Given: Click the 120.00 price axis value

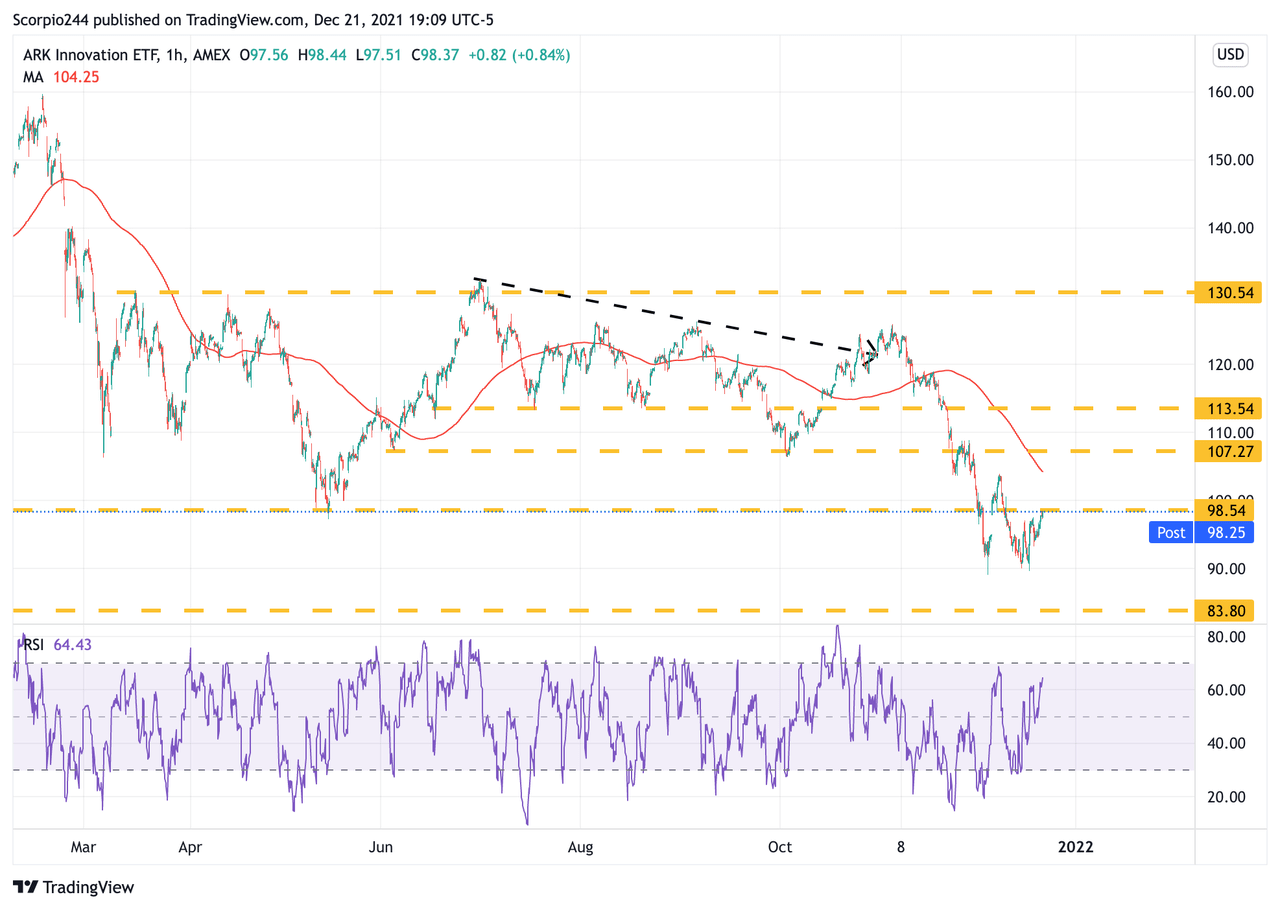Looking at the screenshot, I should coord(1230,364).
